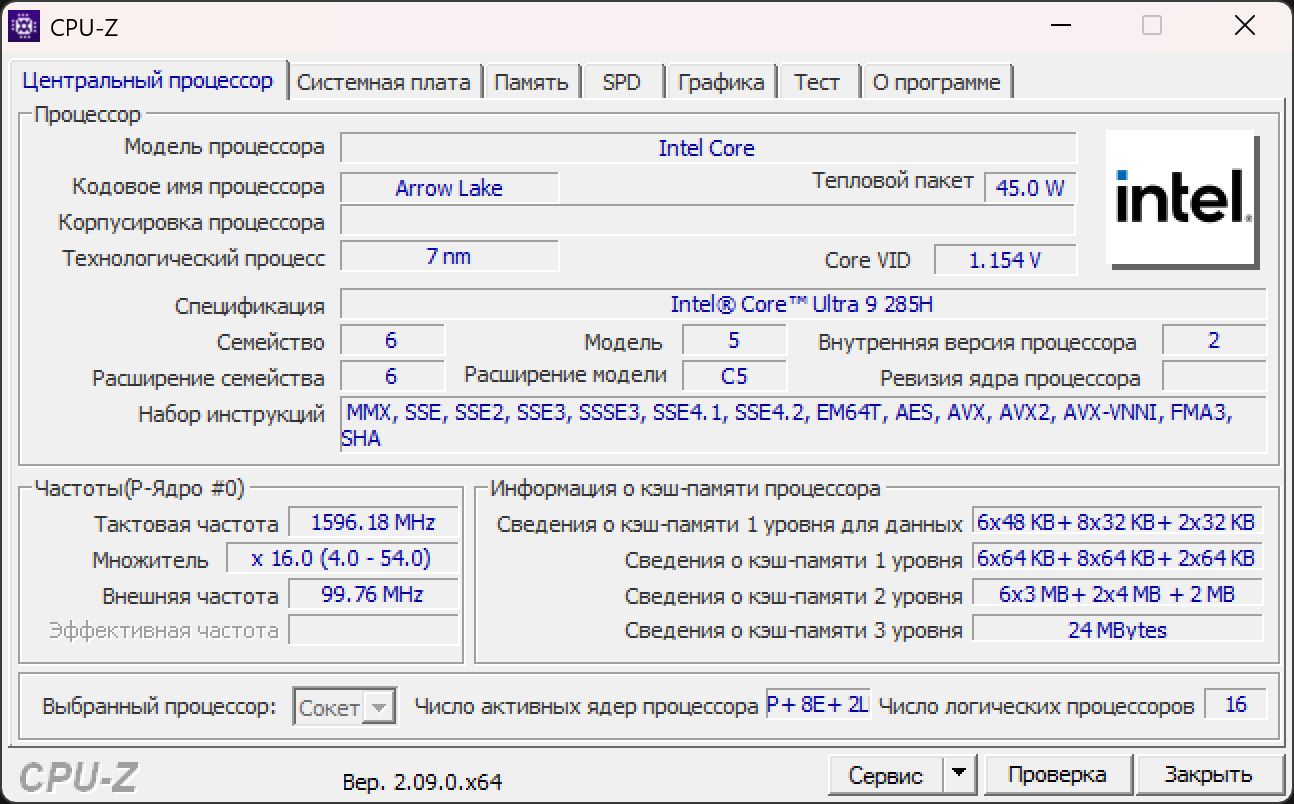The height and width of the screenshot is (804, 1294).
Task: Click L1 data cache value 6x48 KB+ 8x32 KB
Action: point(1117,522)
